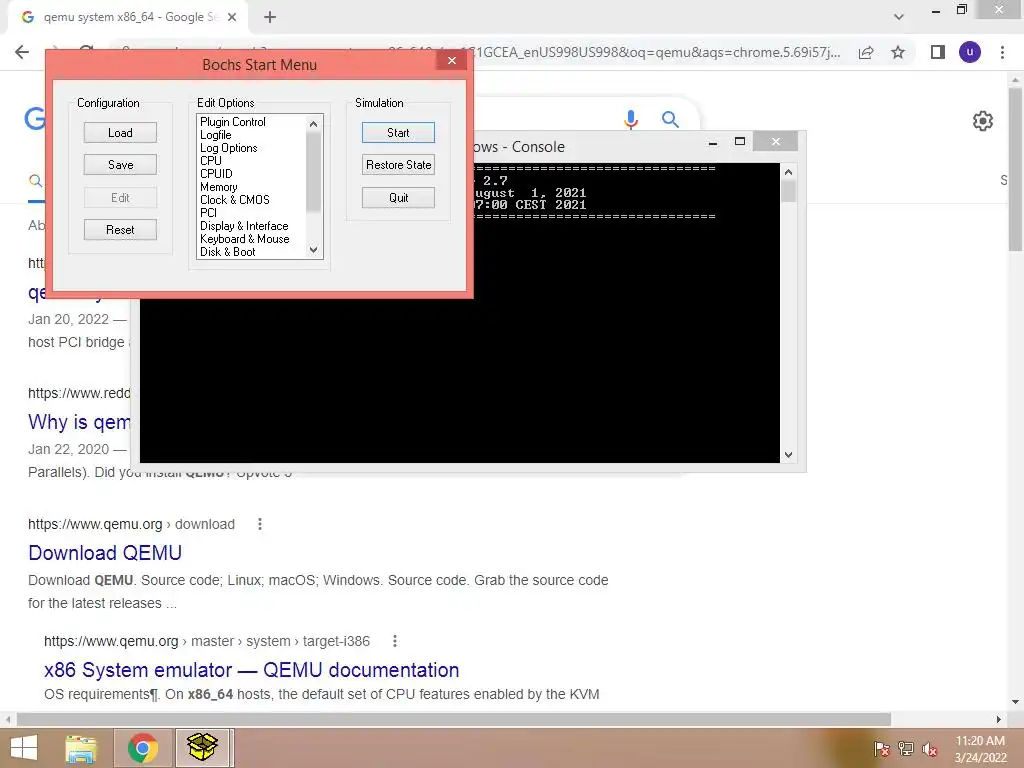The height and width of the screenshot is (768, 1024).
Task: Select Plugin Control in Edit Options
Action: pyautogui.click(x=232, y=122)
